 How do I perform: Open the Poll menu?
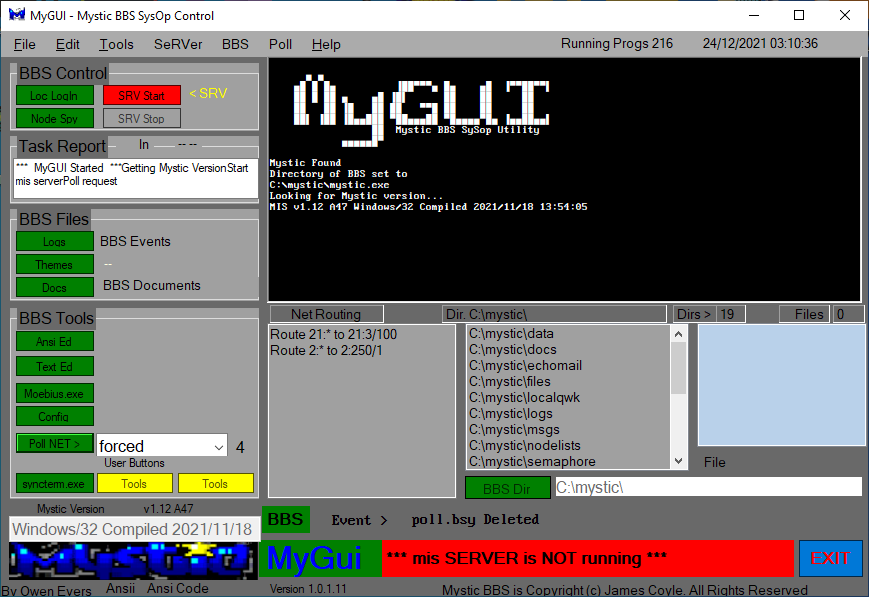point(280,44)
